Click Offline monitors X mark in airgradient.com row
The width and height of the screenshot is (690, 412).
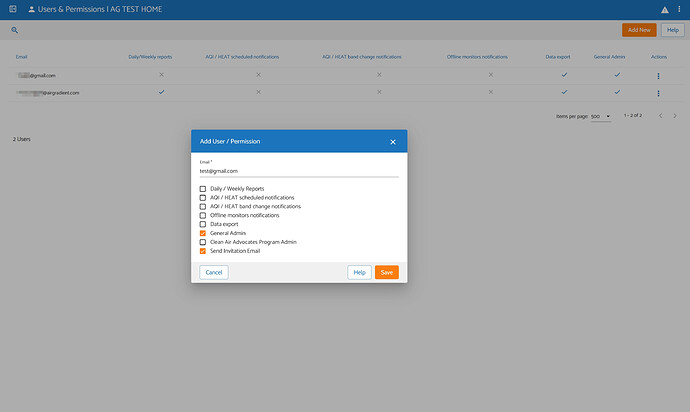pyautogui.click(x=491, y=92)
